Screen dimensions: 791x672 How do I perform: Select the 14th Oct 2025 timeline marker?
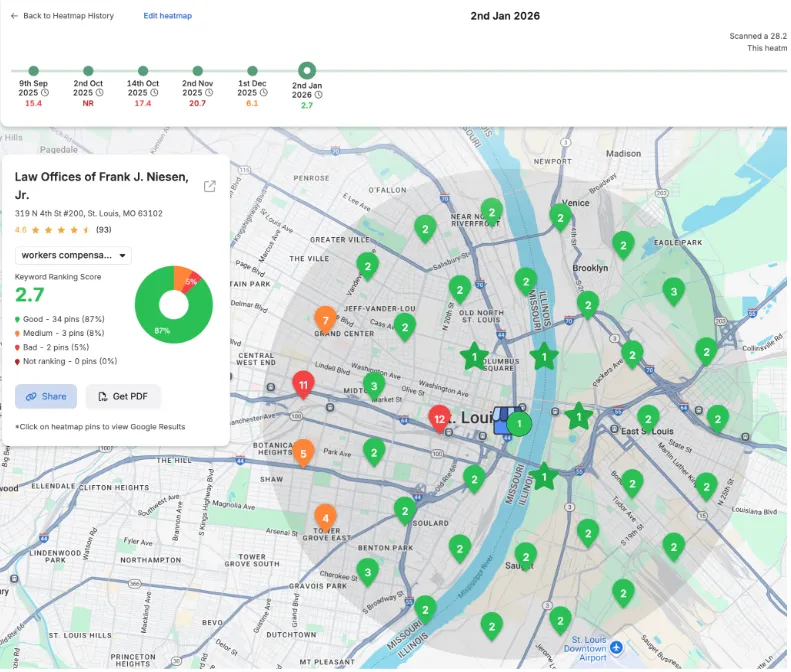pyautogui.click(x=143, y=71)
